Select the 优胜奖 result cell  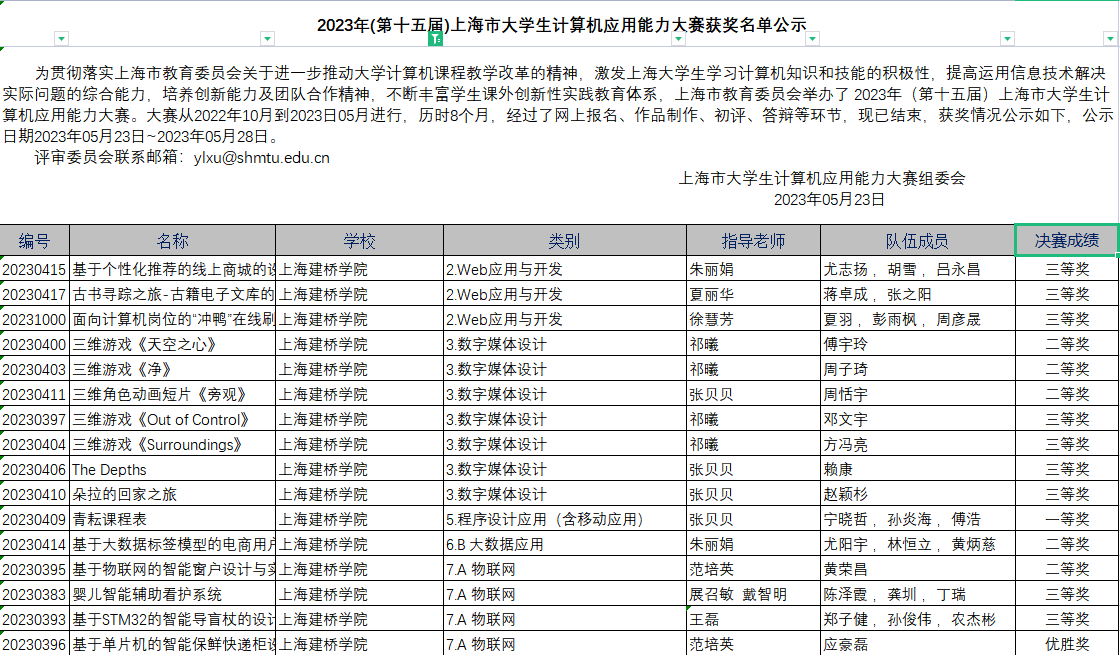(1066, 645)
